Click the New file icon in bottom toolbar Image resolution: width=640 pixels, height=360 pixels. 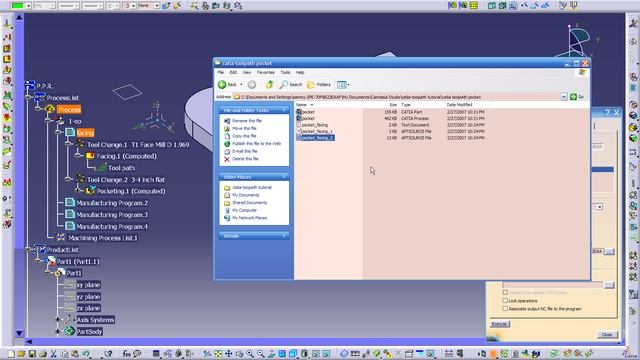pos(11,354)
